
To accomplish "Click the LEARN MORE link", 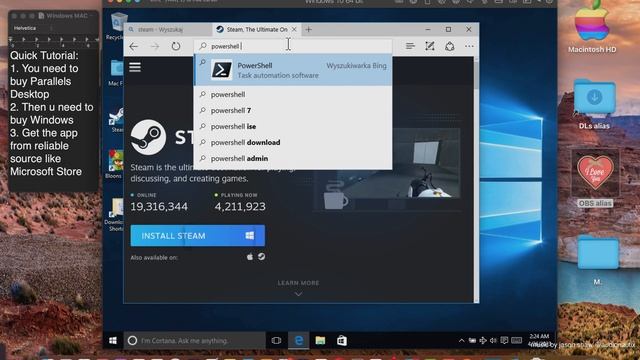I will (298, 283).
